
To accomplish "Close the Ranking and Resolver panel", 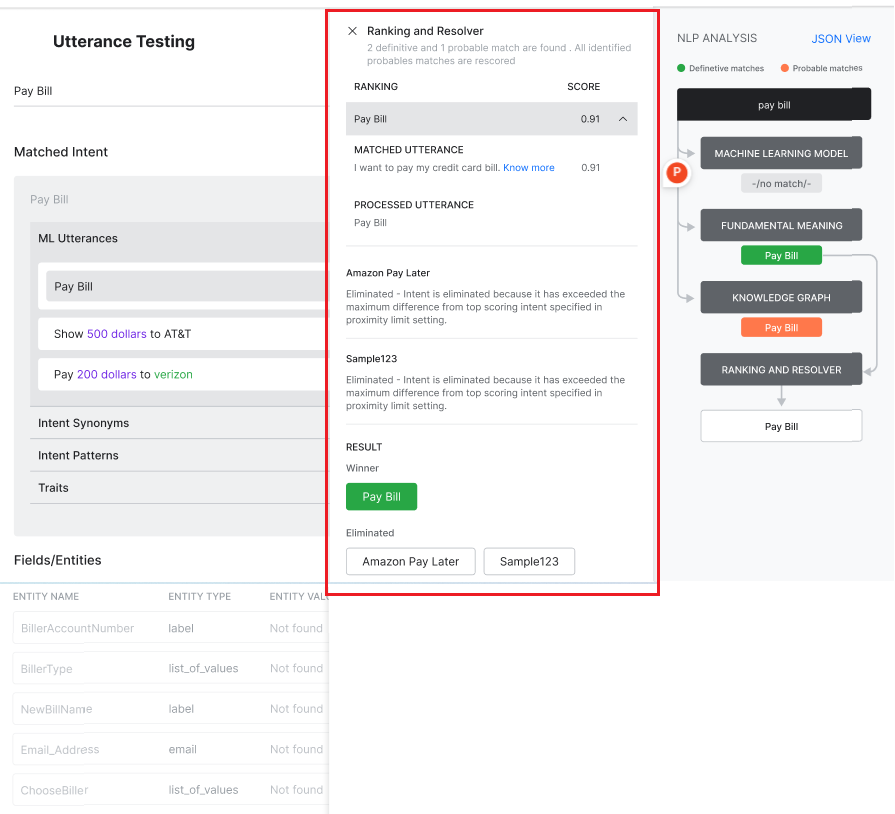I will tap(352, 31).
